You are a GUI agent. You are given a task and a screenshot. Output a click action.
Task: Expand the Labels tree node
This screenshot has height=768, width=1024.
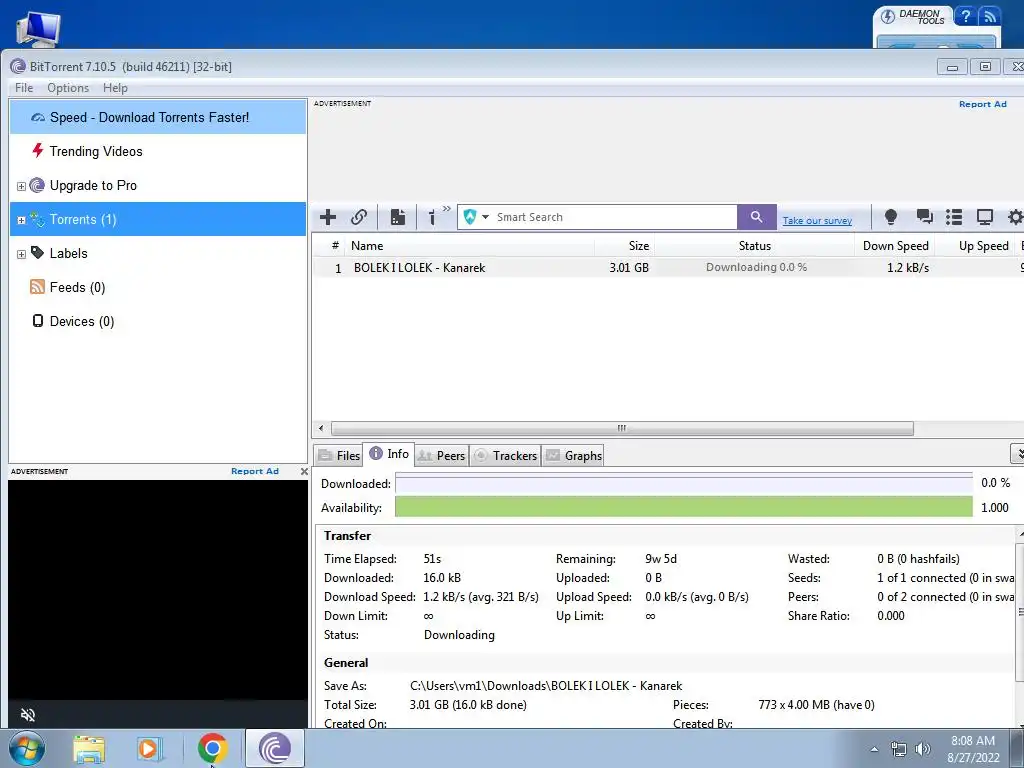point(21,254)
